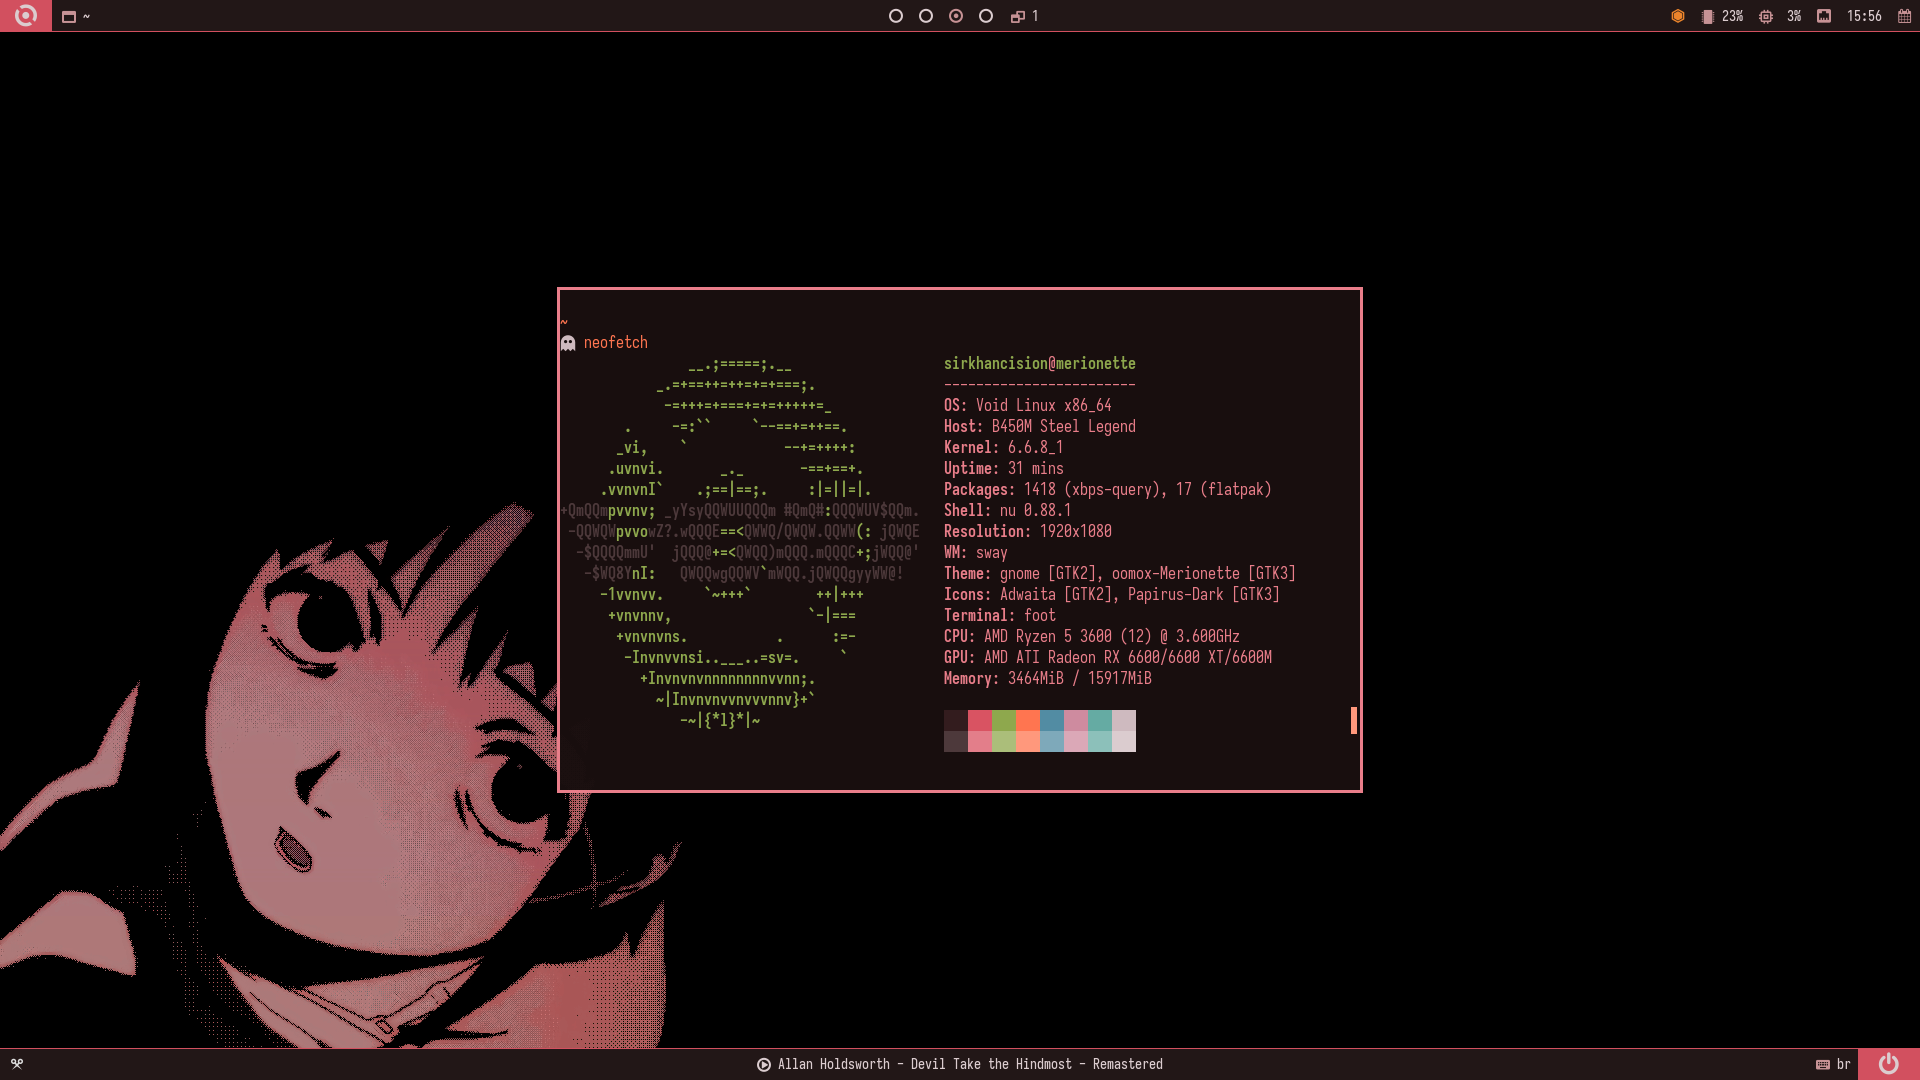The width and height of the screenshot is (1920, 1080).
Task: Click the keyboard layout br indicator
Action: tap(1834, 1064)
